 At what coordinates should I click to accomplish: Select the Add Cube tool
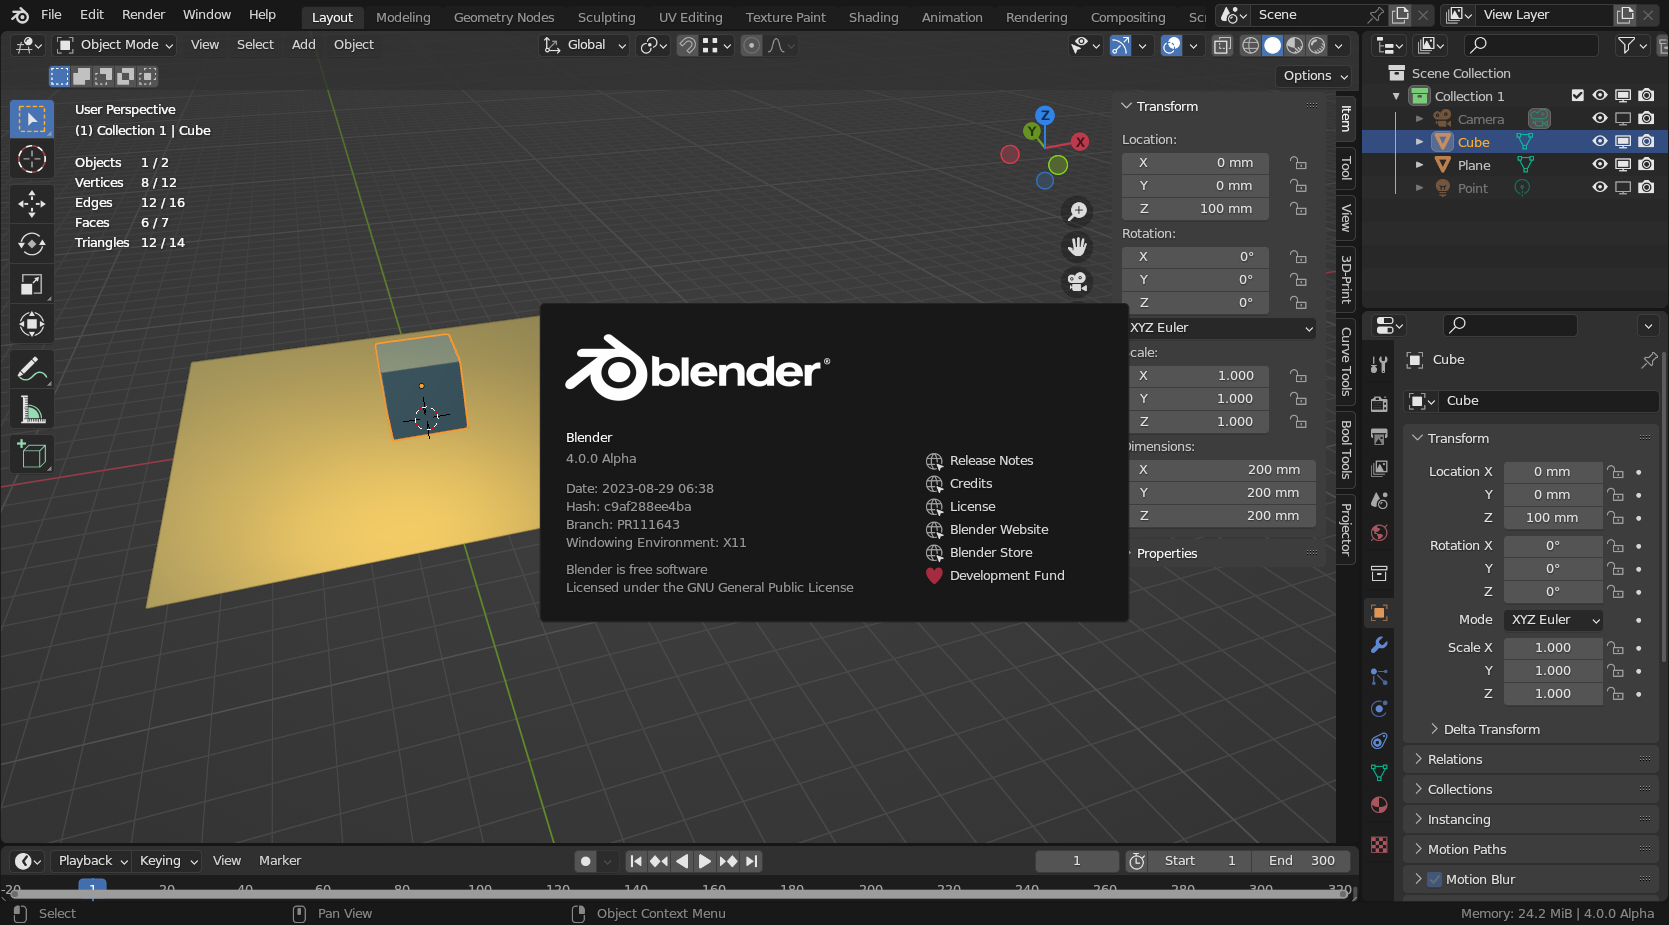pos(32,455)
